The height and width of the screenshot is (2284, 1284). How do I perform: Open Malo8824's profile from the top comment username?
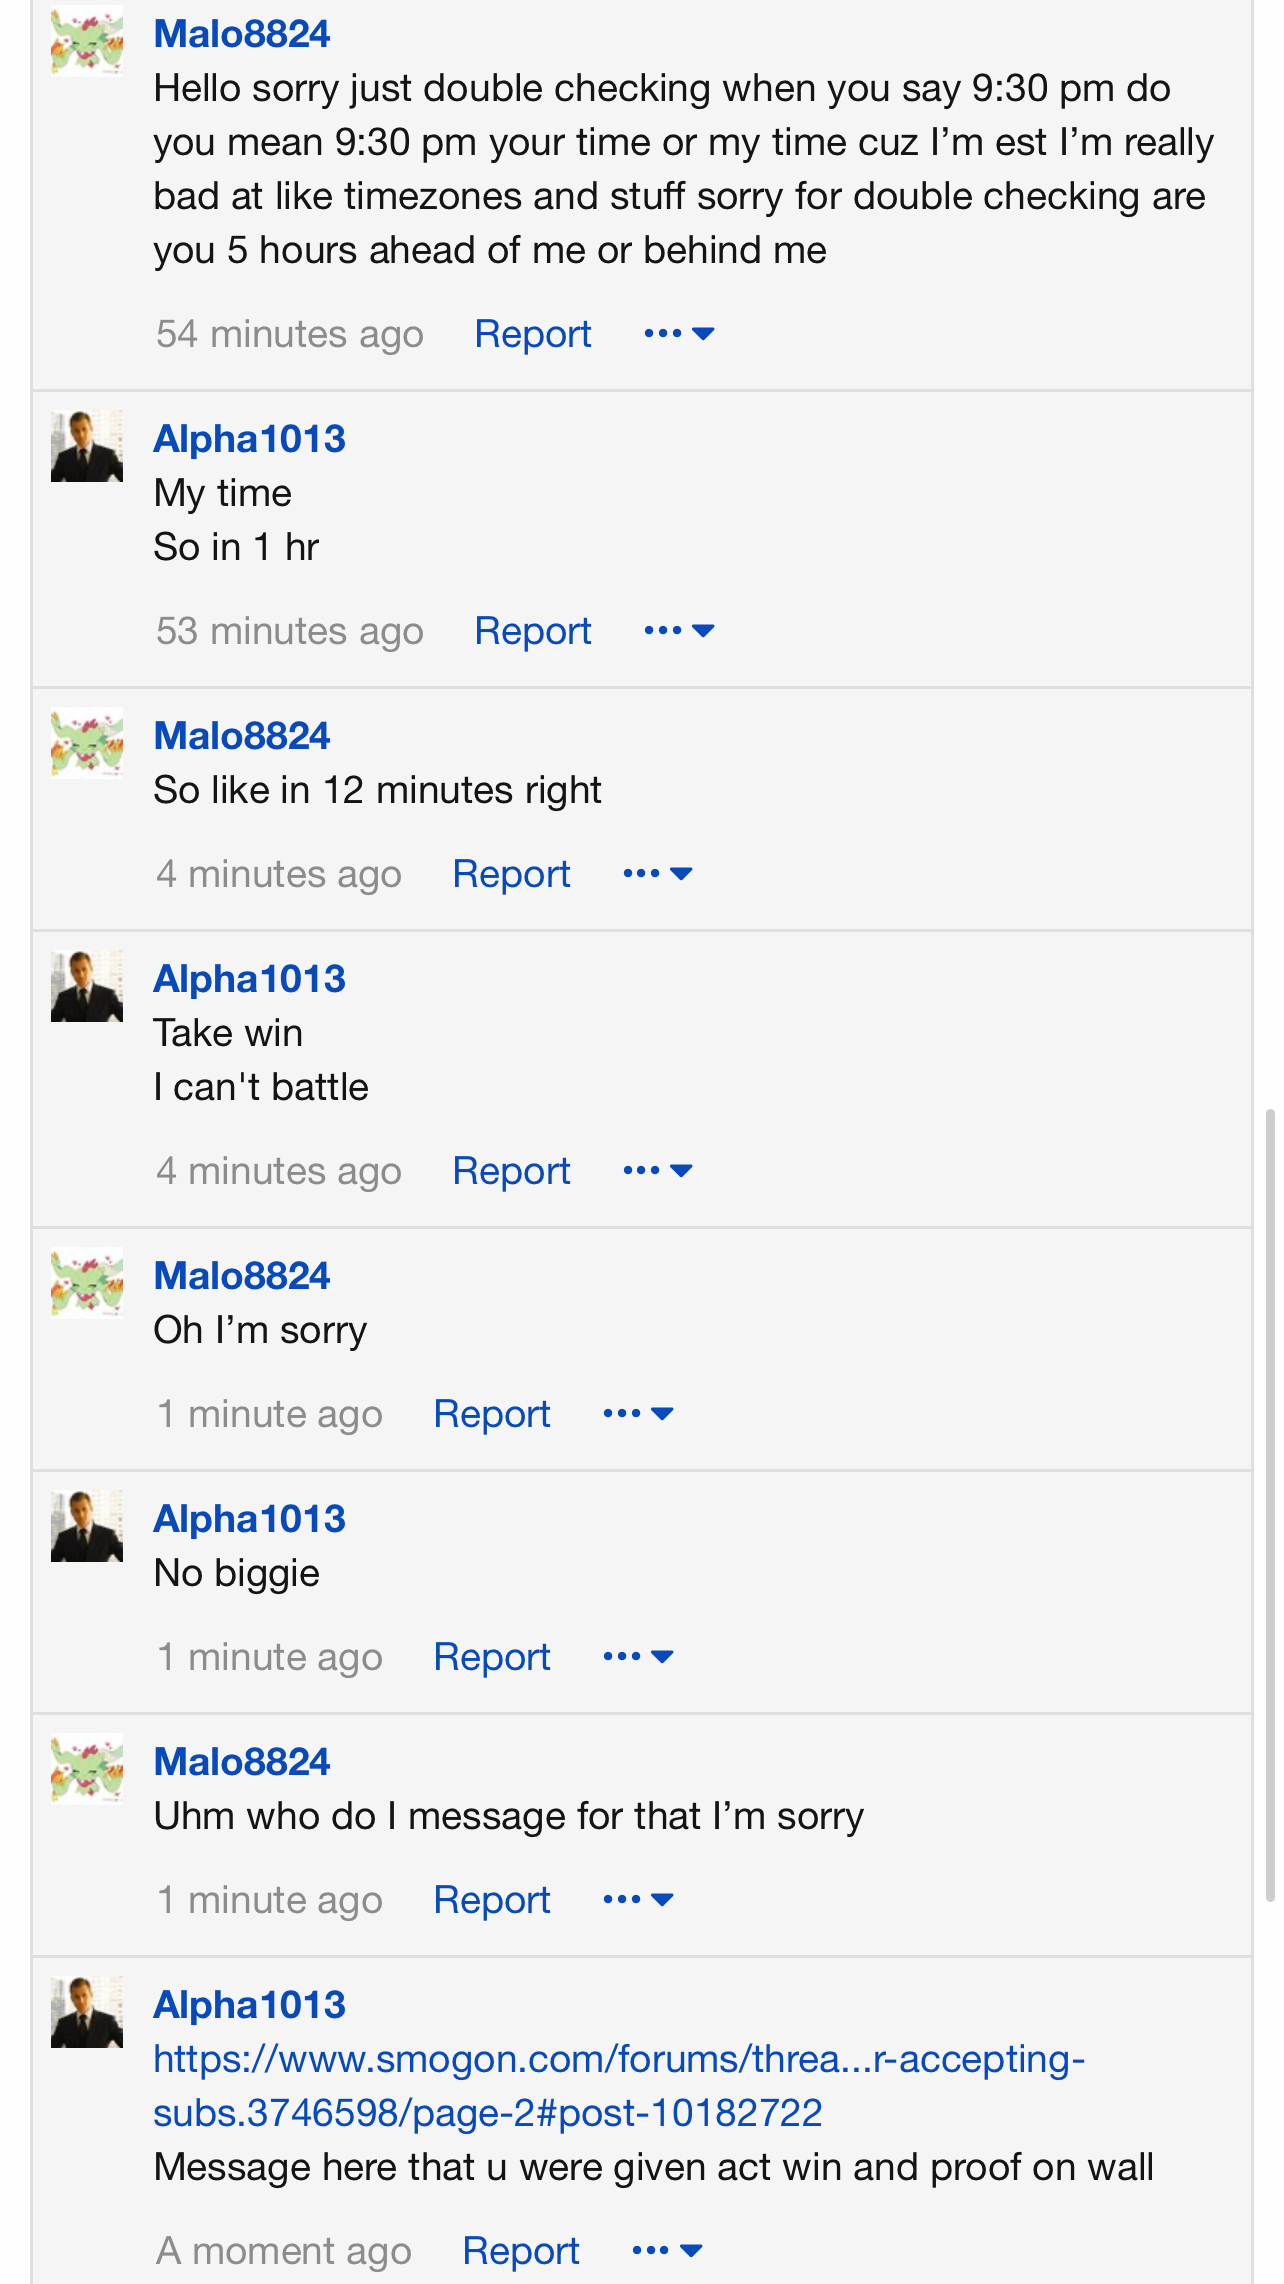242,34
